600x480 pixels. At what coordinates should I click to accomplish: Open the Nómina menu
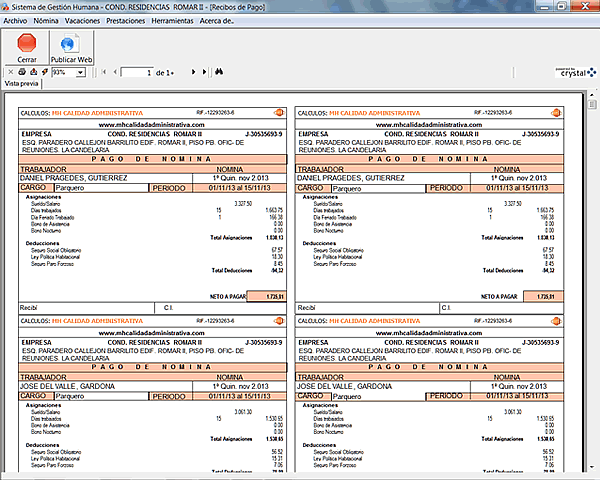point(46,20)
